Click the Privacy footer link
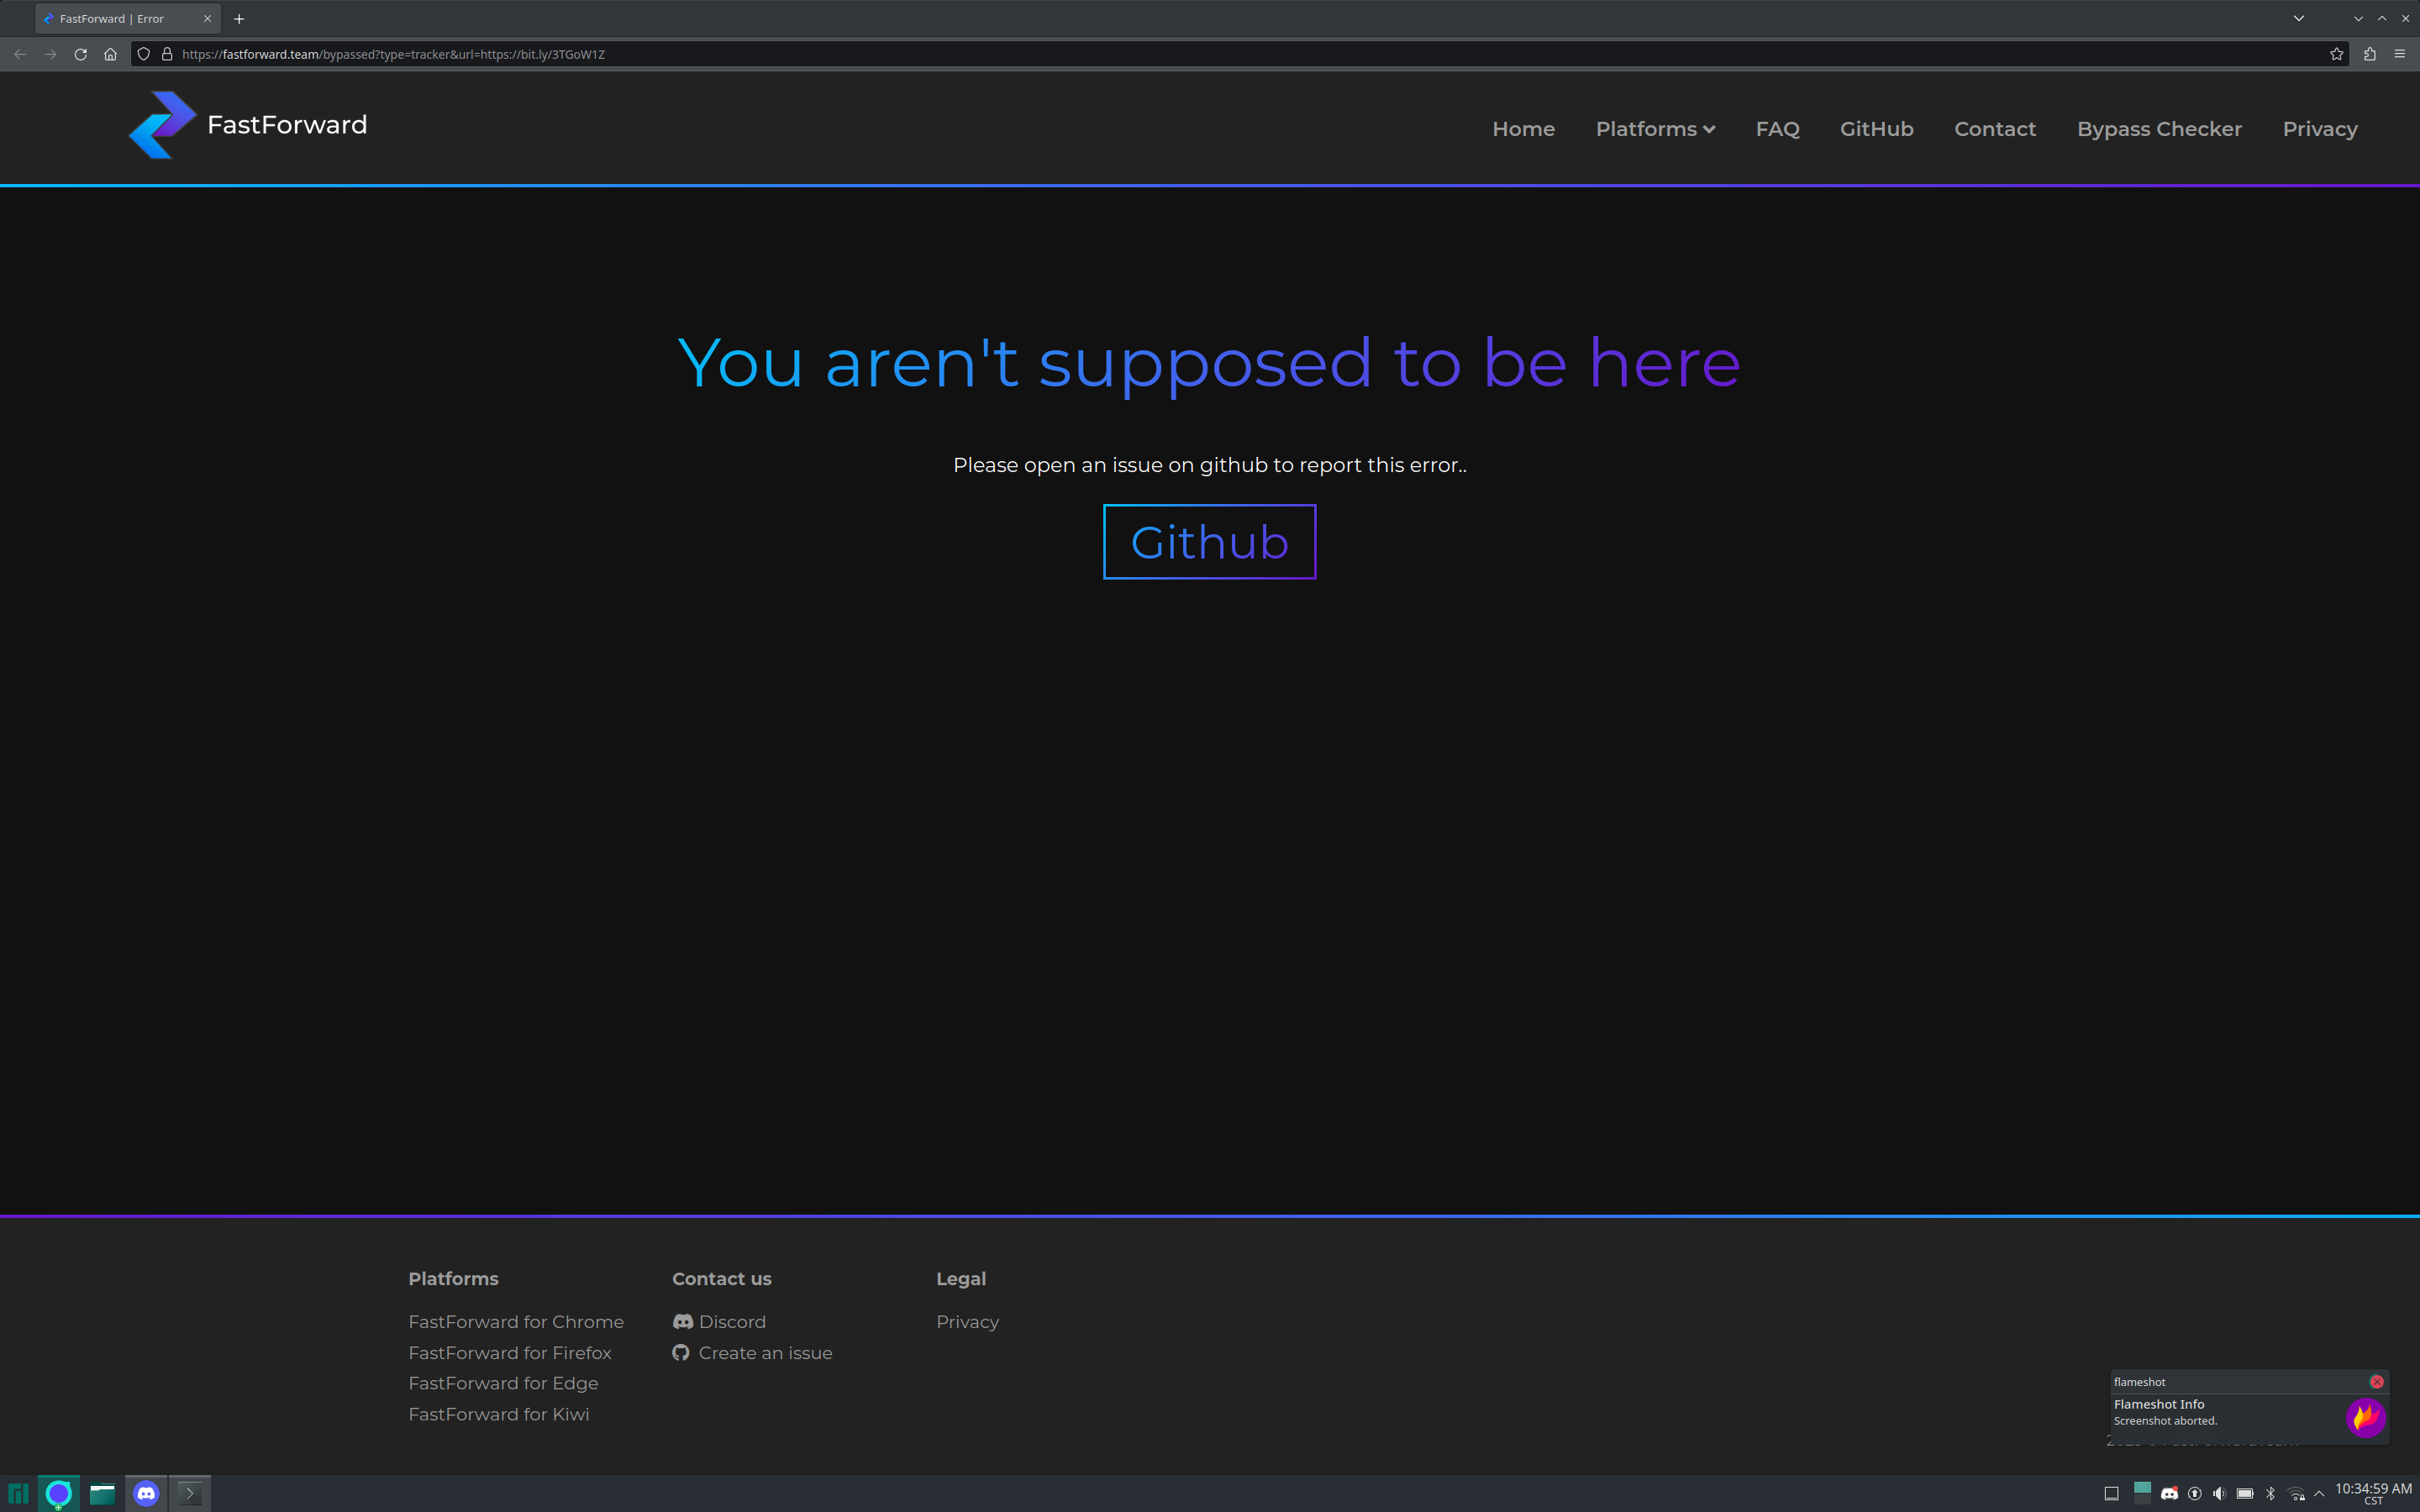The image size is (2420, 1512). click(967, 1320)
